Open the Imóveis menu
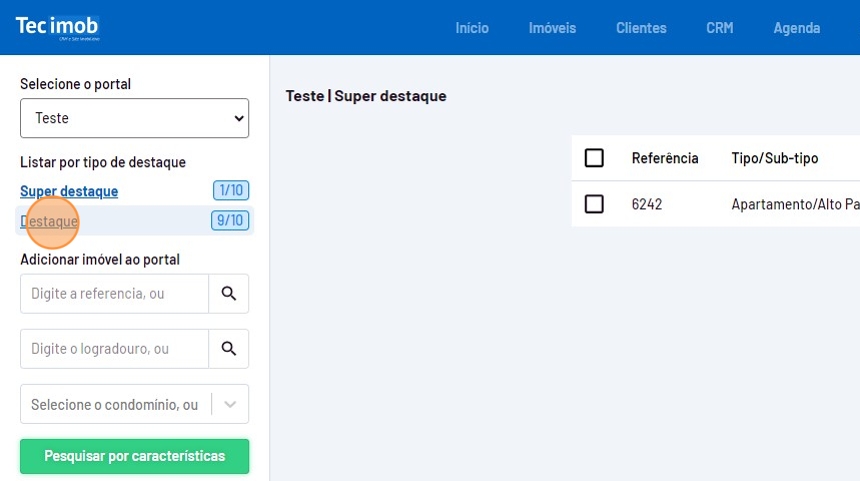This screenshot has height=481, width=860. click(552, 28)
